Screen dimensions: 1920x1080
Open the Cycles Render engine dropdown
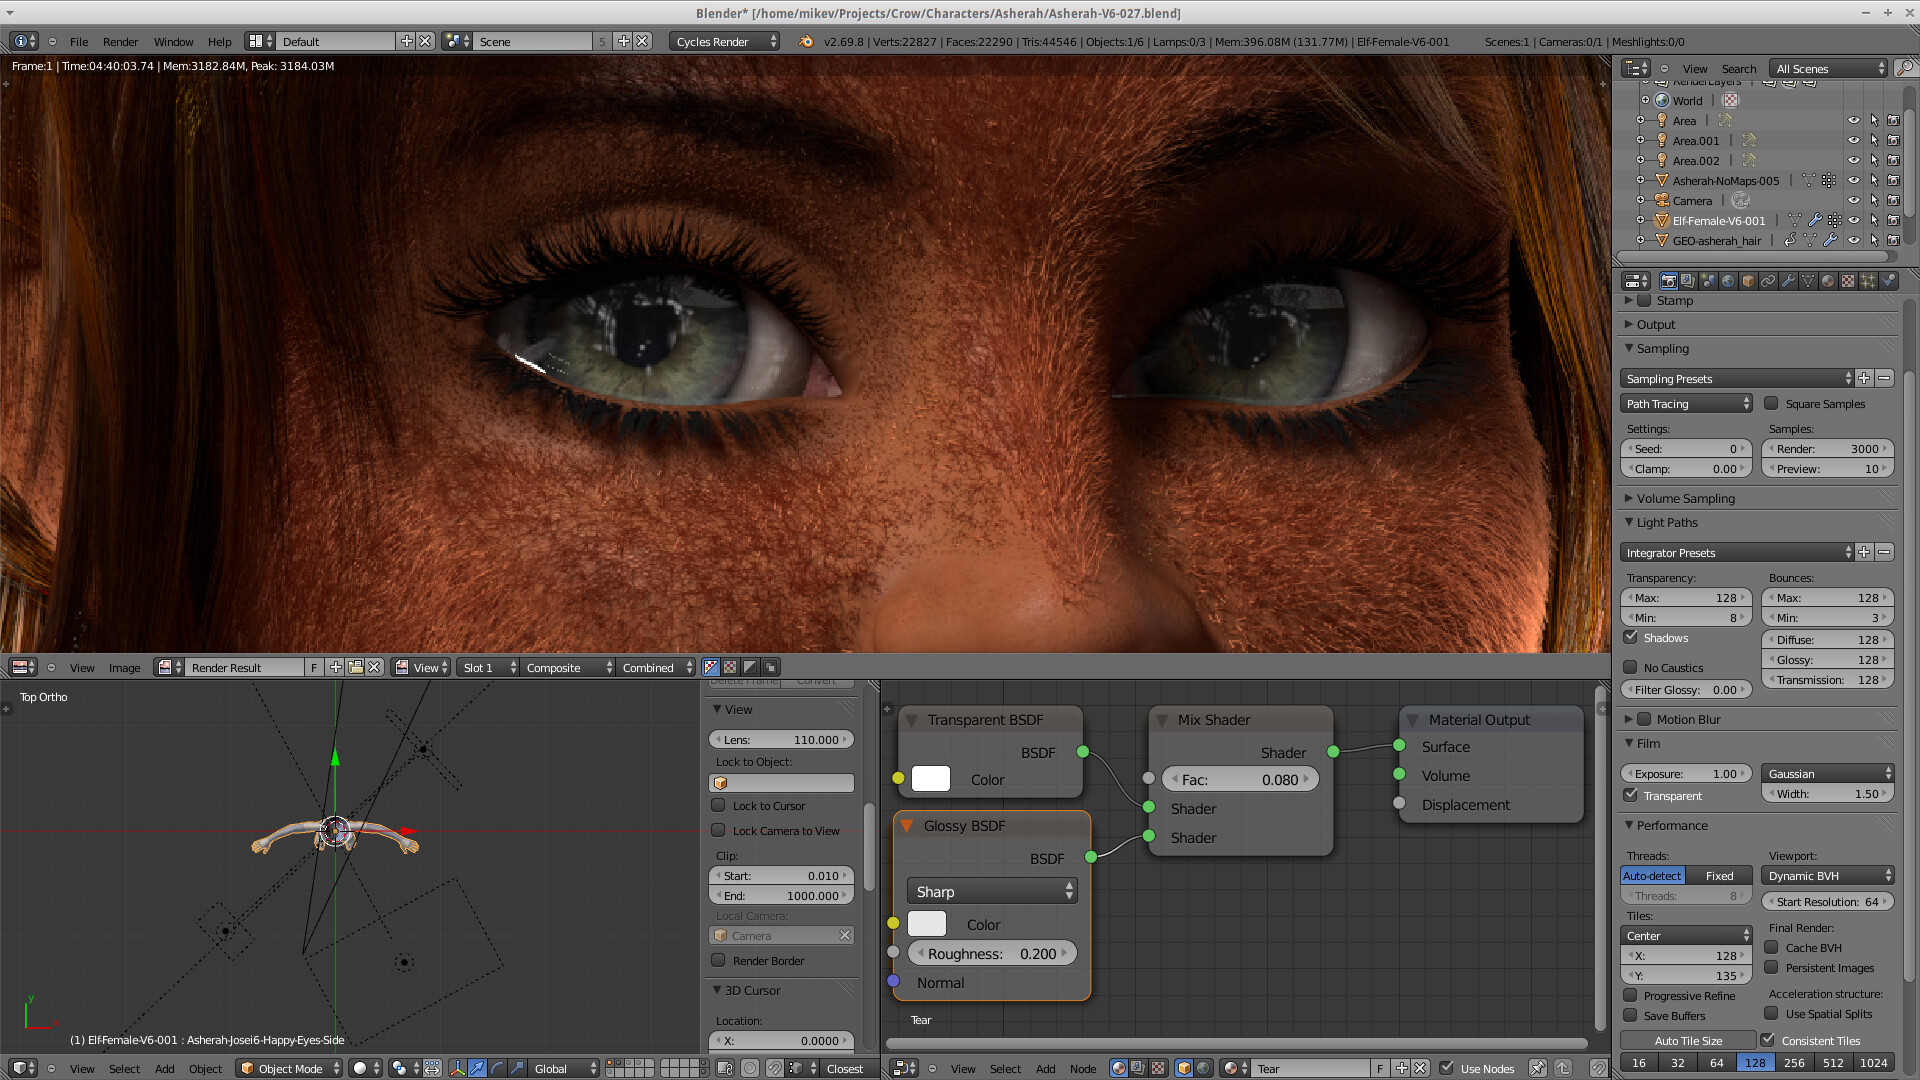[x=726, y=41]
